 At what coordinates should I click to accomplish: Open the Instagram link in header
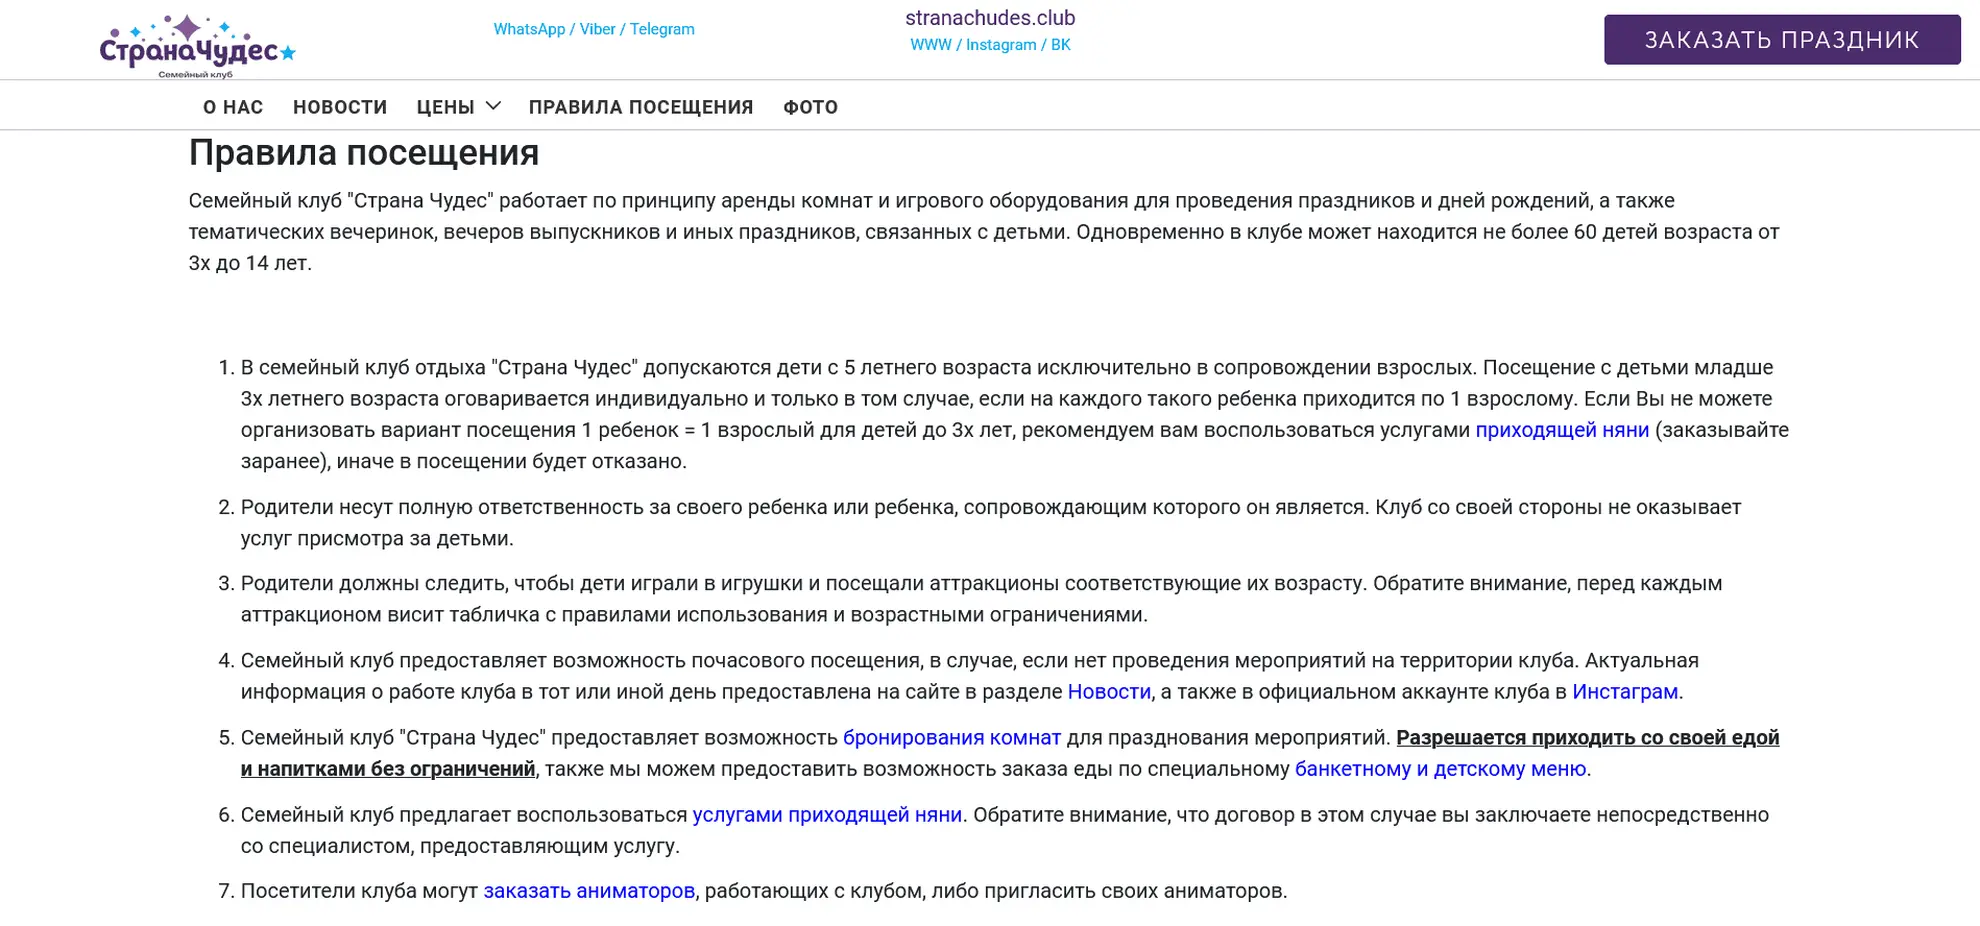(1000, 45)
